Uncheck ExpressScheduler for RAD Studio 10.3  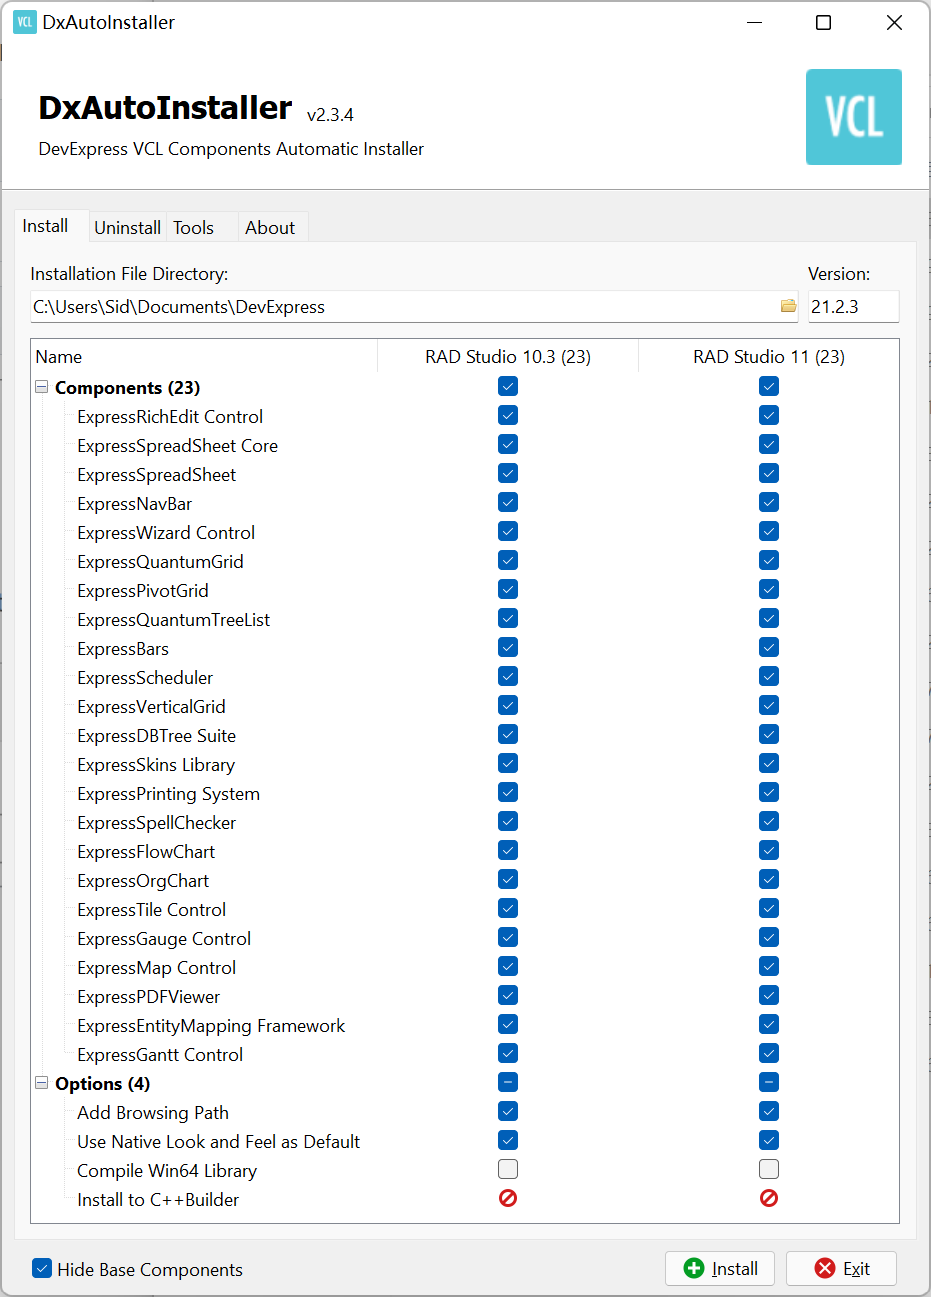[x=508, y=676]
